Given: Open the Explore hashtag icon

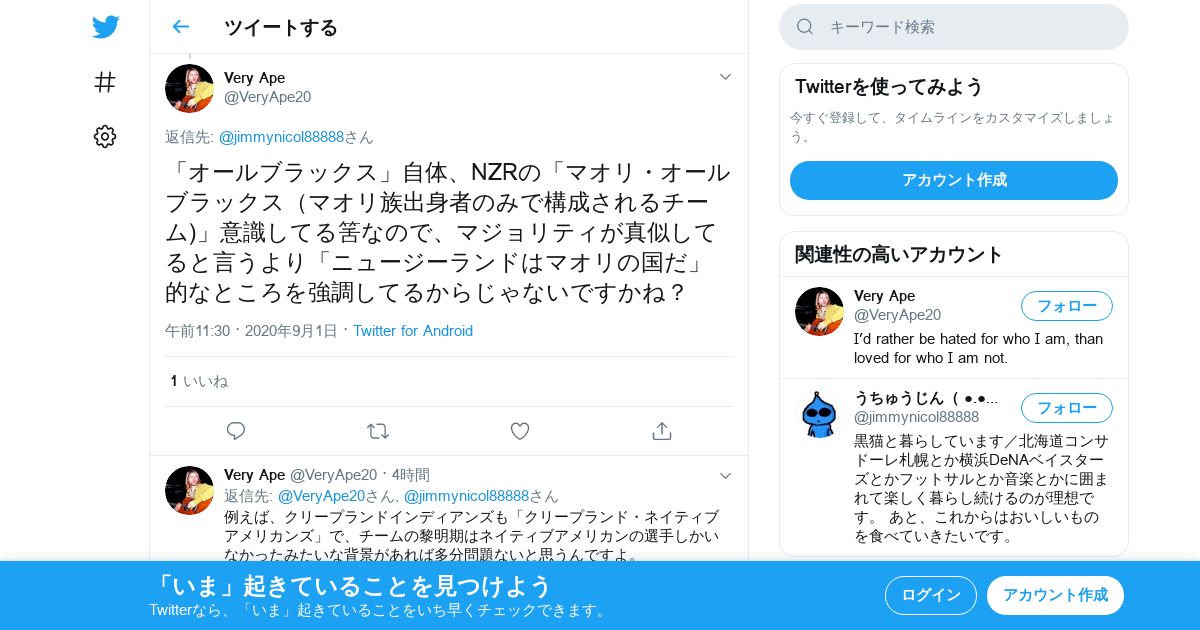Looking at the screenshot, I should (x=105, y=82).
